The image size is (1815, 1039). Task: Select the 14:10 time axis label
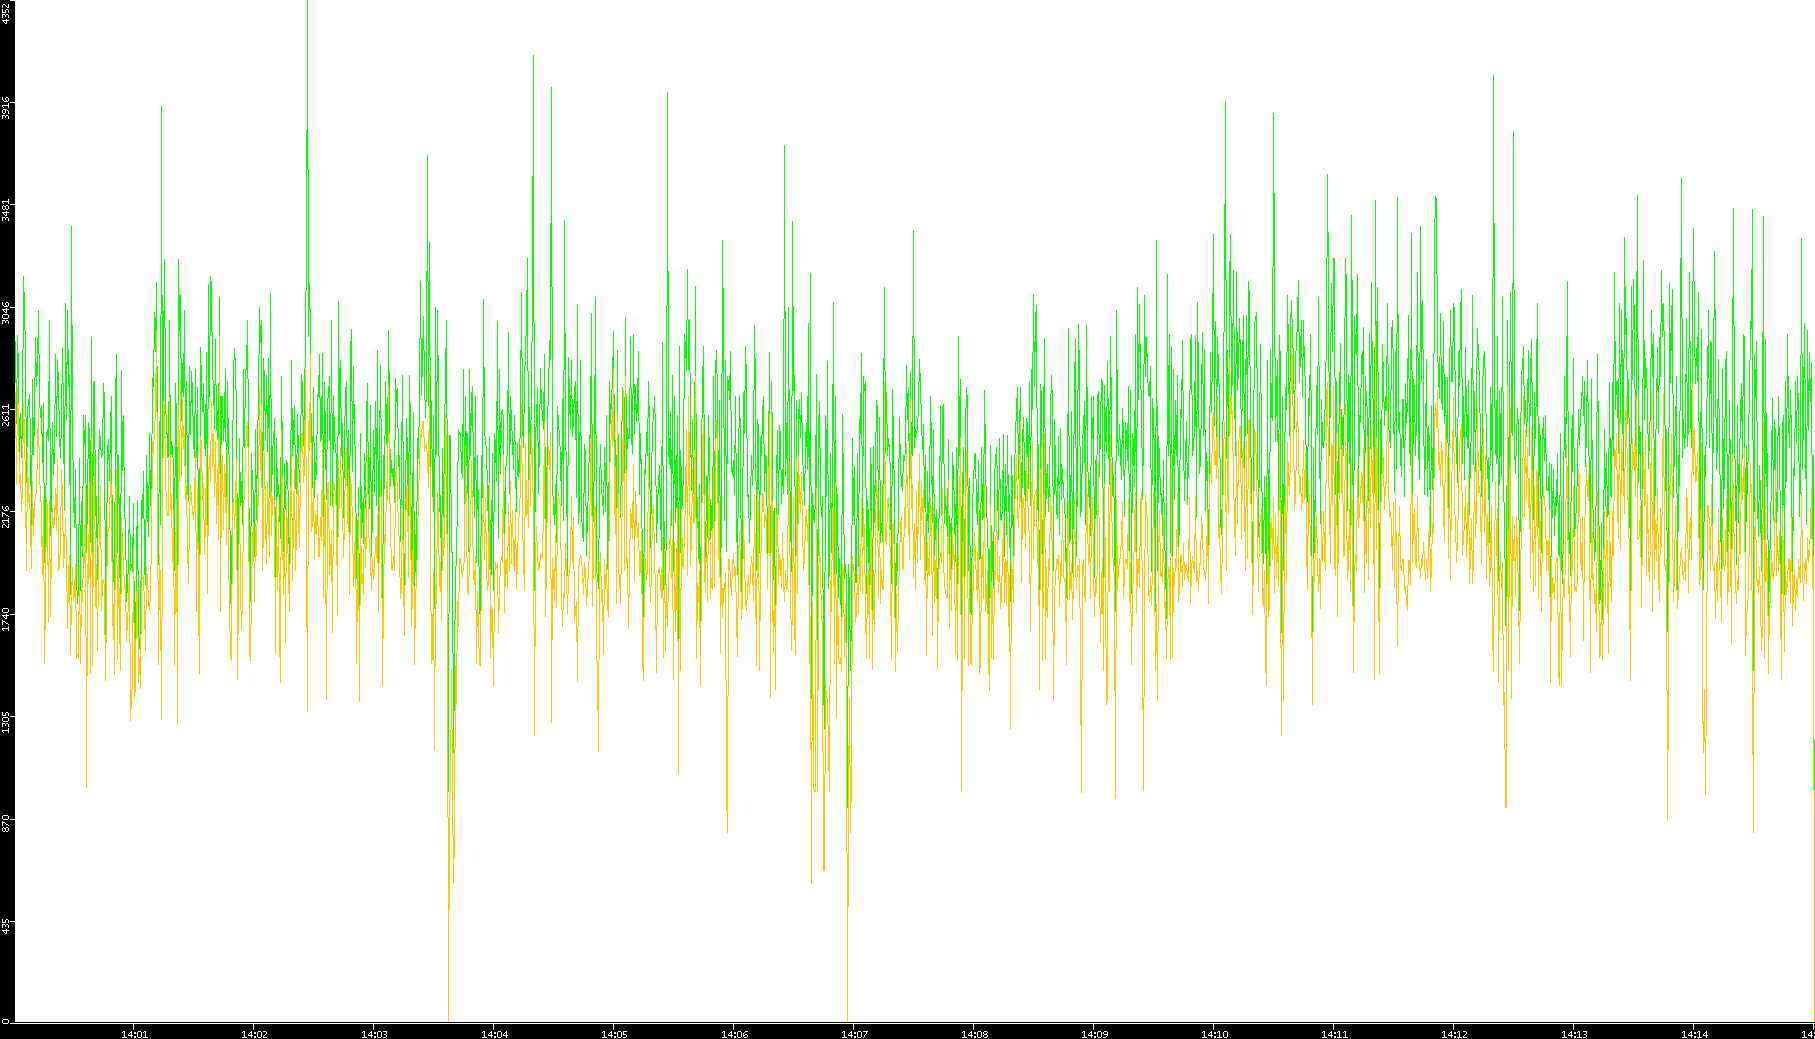tap(1214, 1034)
